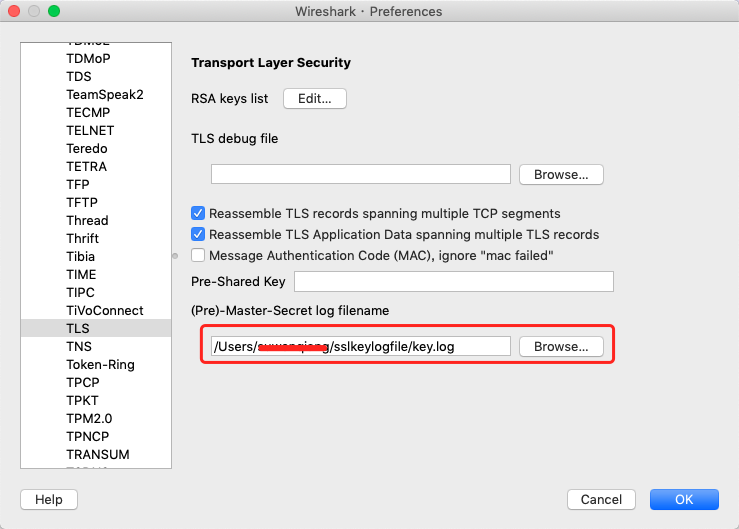The height and width of the screenshot is (529, 739).
Task: Open TPM2.0 protocol preferences
Action: click(96, 418)
